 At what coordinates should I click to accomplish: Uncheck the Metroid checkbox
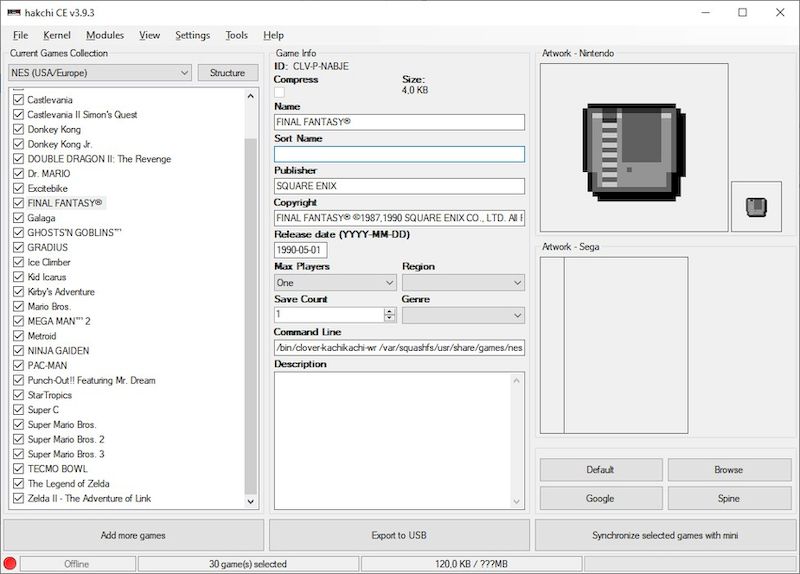pyautogui.click(x=18, y=336)
